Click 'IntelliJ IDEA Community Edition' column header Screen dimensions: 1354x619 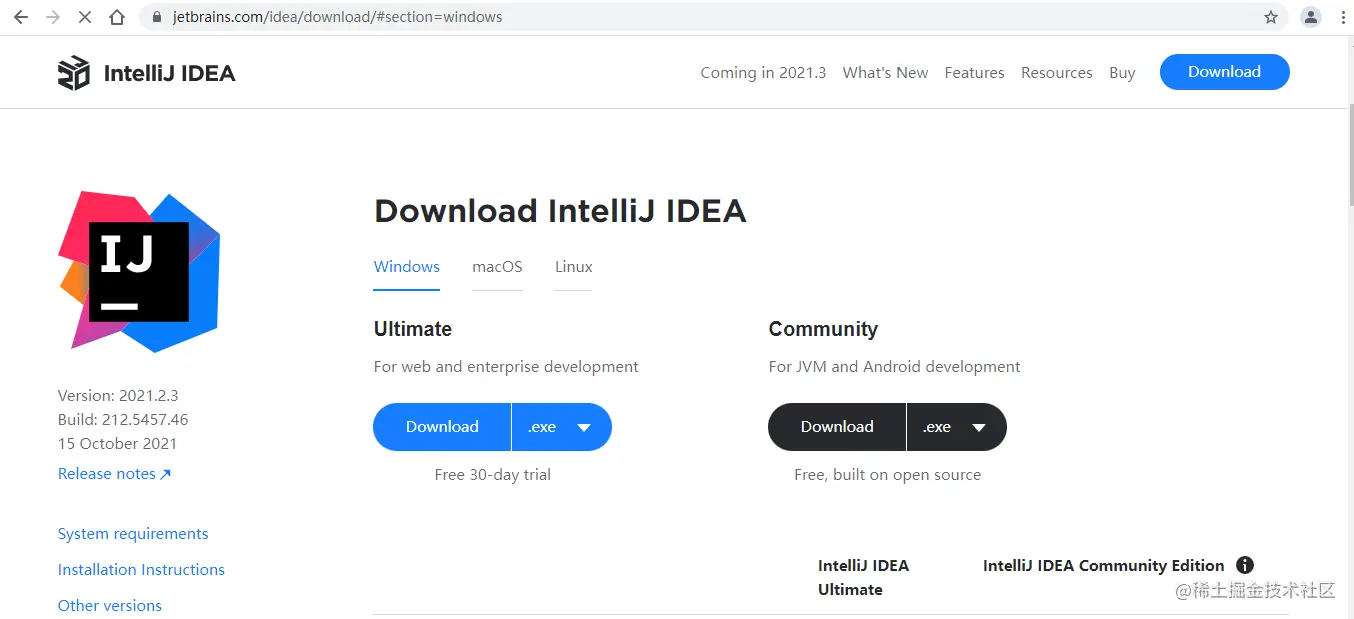click(x=1103, y=566)
